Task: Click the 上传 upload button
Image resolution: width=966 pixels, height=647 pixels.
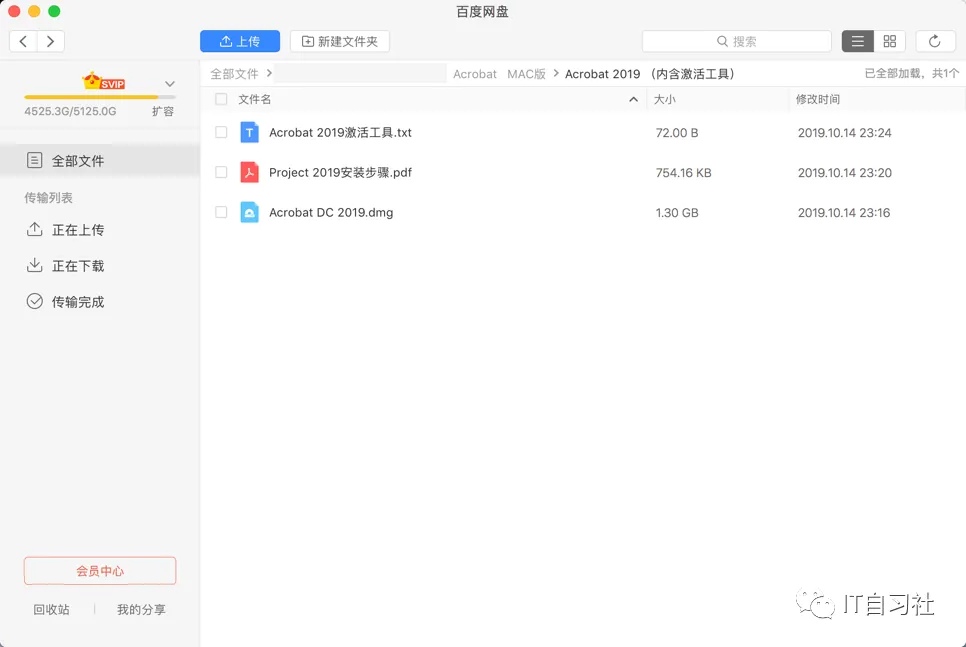Action: (240, 41)
